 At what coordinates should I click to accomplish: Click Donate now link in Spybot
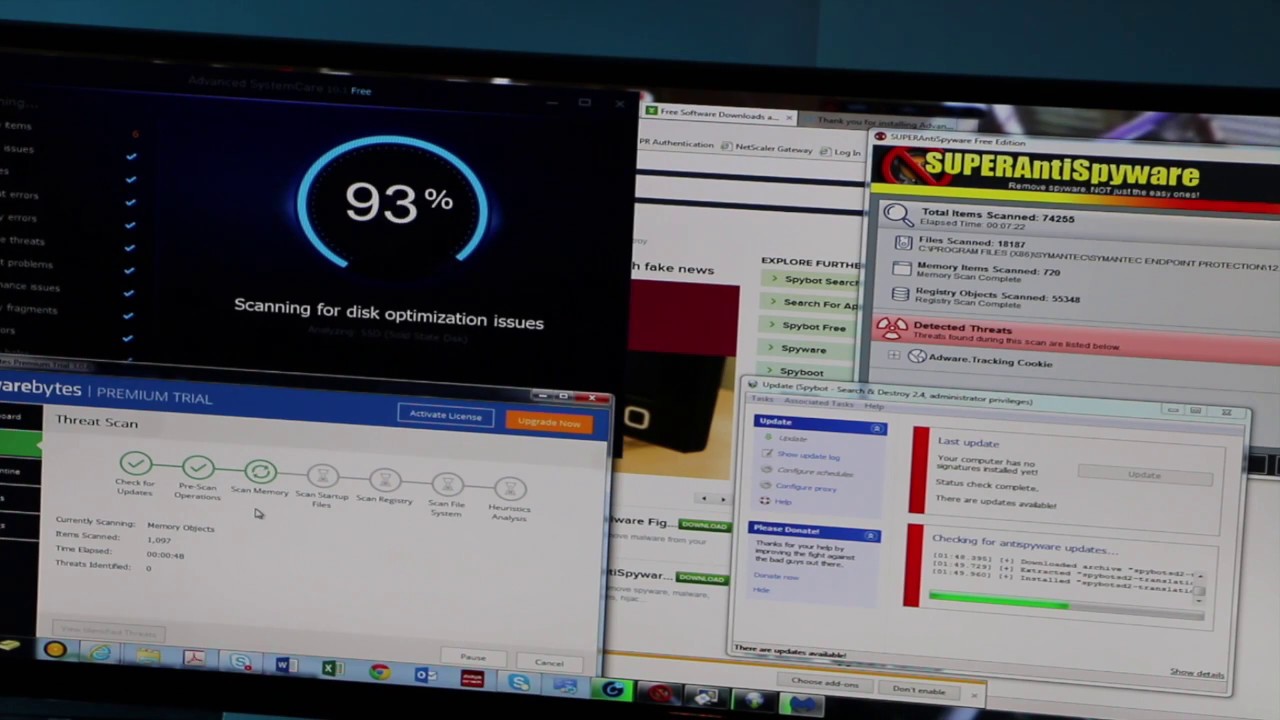tap(776, 576)
